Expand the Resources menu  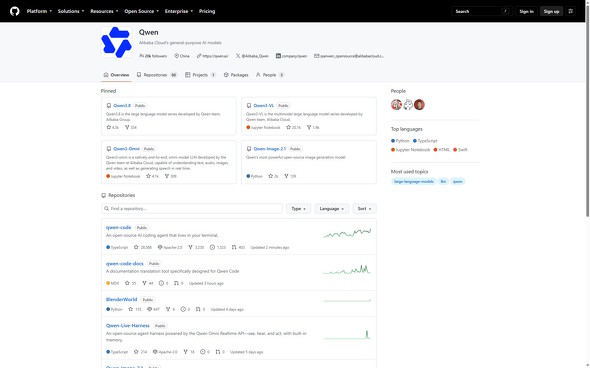[x=104, y=11]
